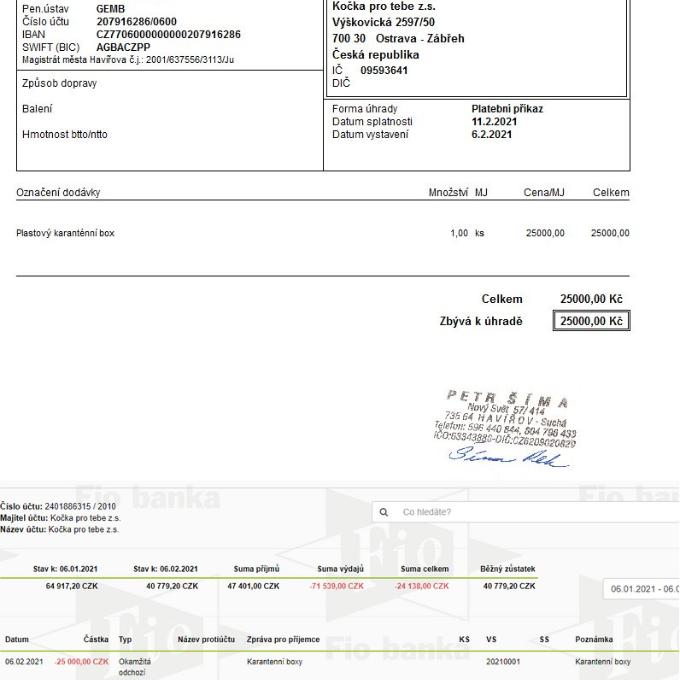Click Běžný zůstatek value 40 779,20 CZK
Screen dimensions: 680x680
[x=509, y=586]
